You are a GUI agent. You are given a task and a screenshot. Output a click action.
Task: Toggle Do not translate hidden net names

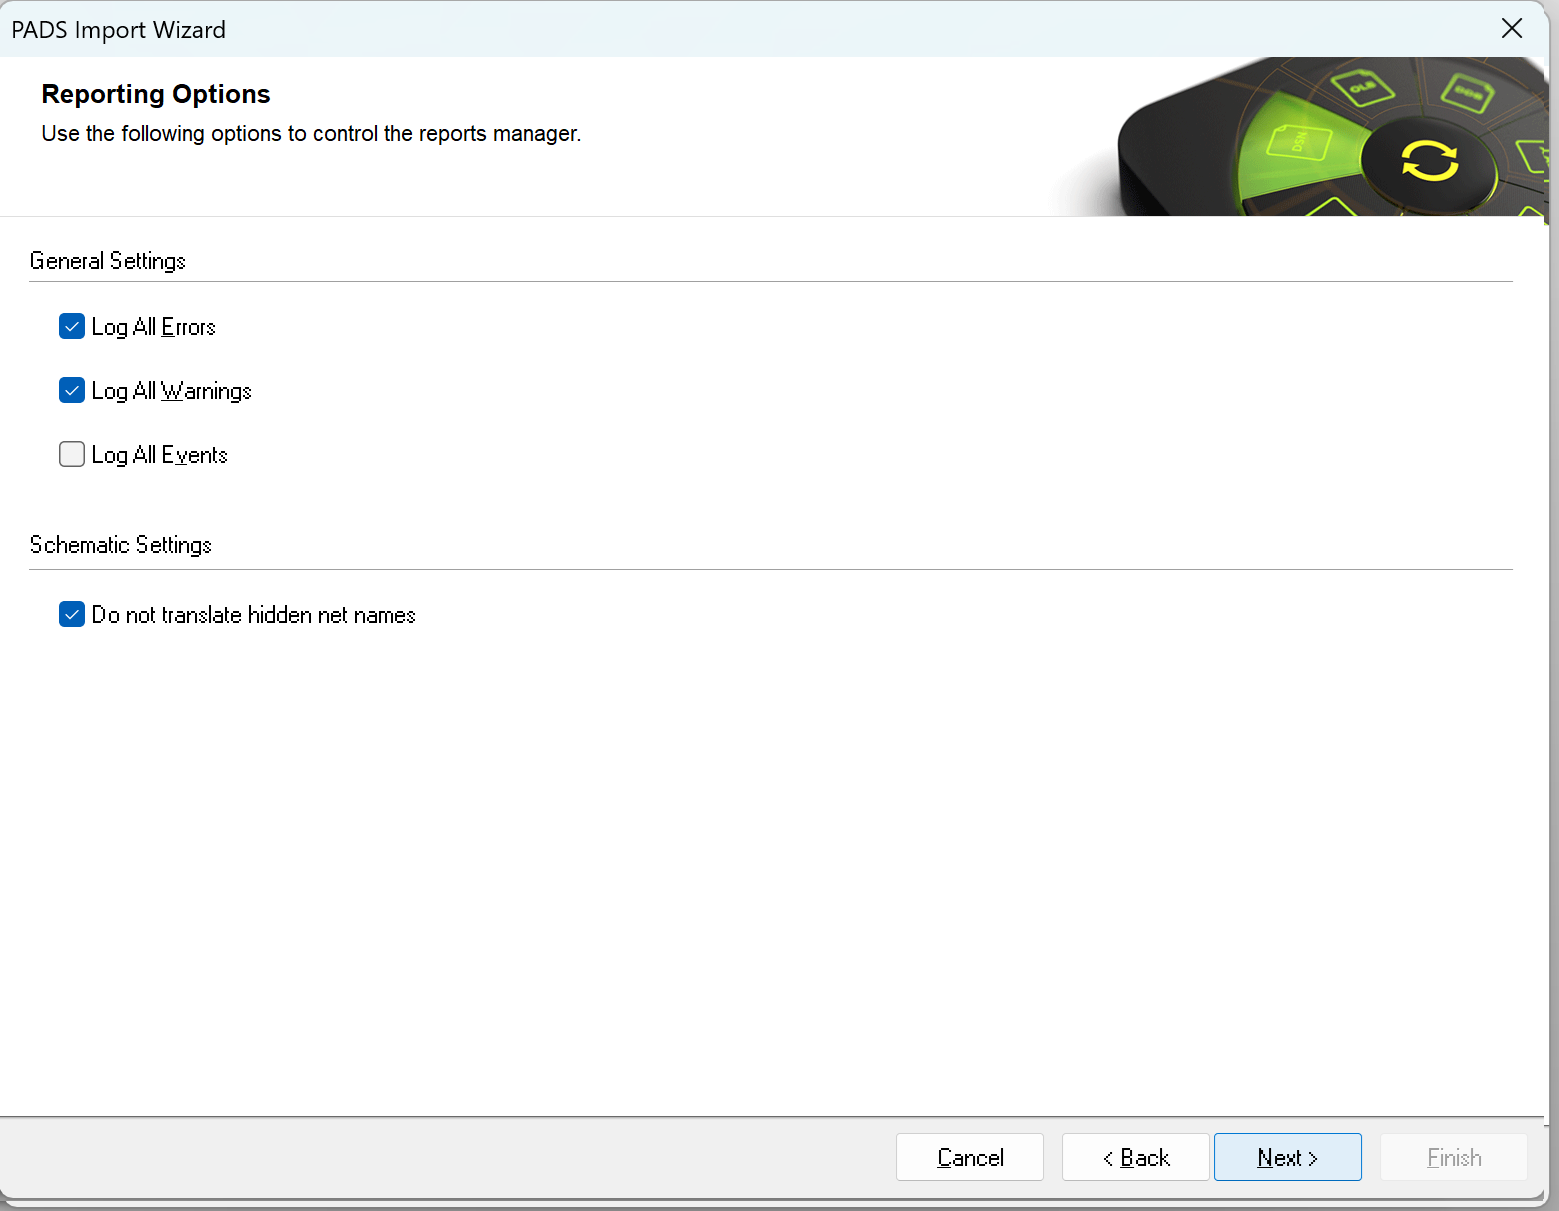tap(72, 615)
